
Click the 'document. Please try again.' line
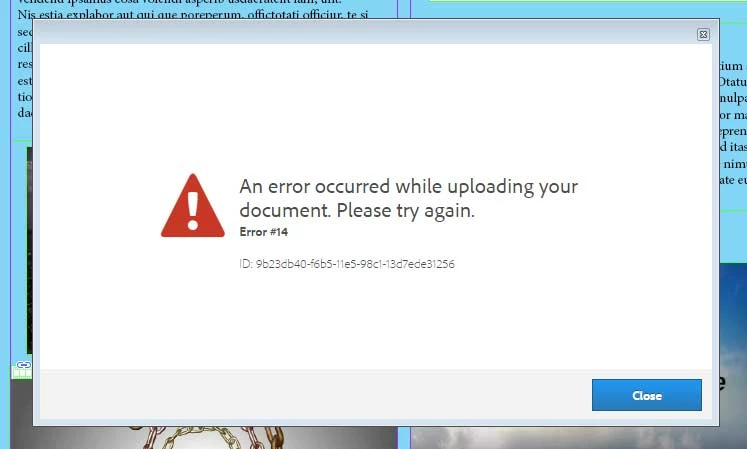click(x=357, y=210)
